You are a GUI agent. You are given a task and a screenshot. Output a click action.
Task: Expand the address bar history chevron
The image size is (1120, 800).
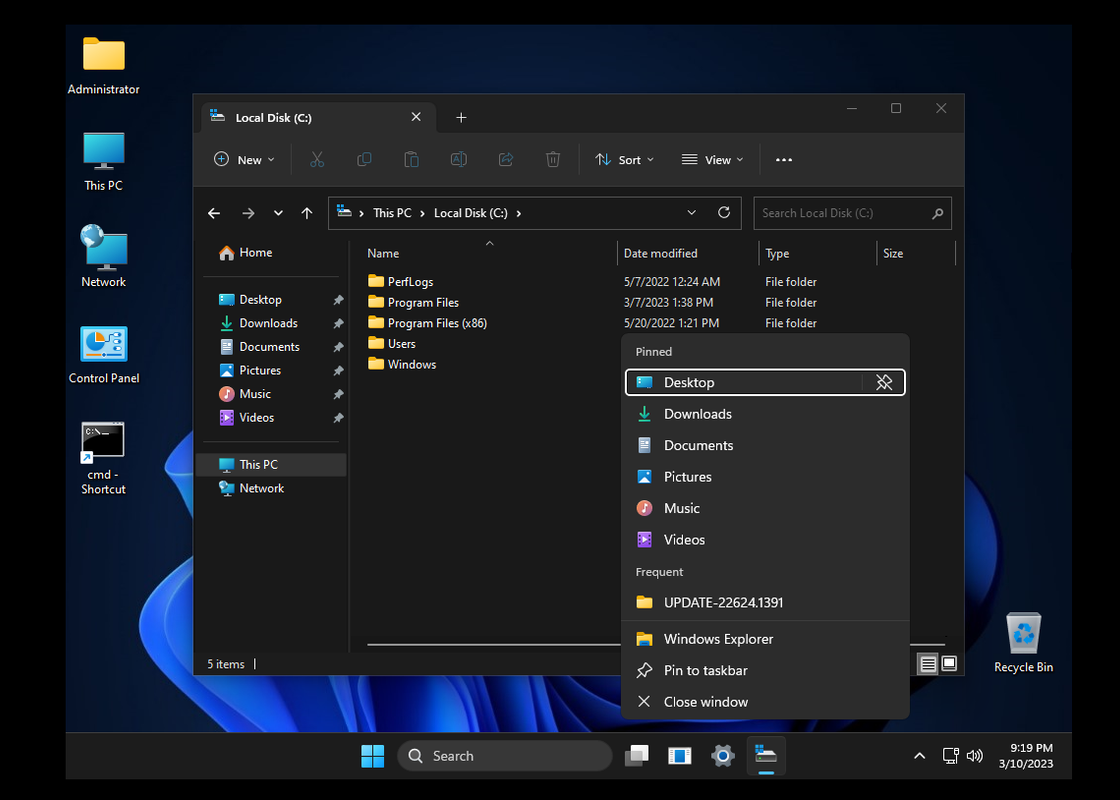tap(691, 213)
